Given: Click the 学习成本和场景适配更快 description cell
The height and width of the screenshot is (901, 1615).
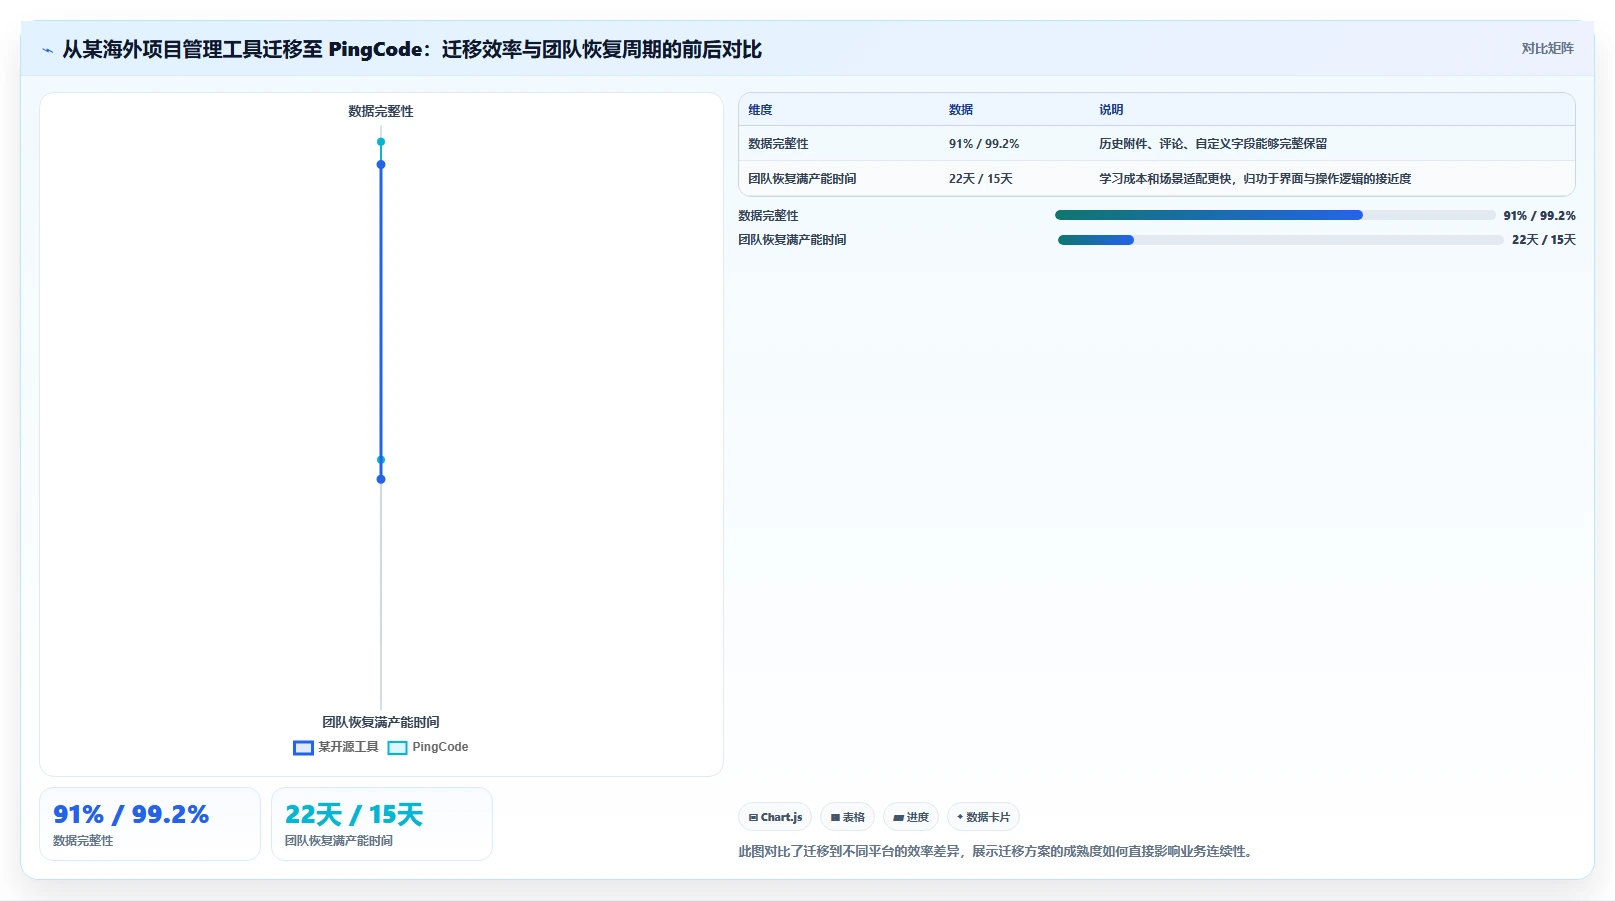Looking at the screenshot, I should tap(1255, 179).
